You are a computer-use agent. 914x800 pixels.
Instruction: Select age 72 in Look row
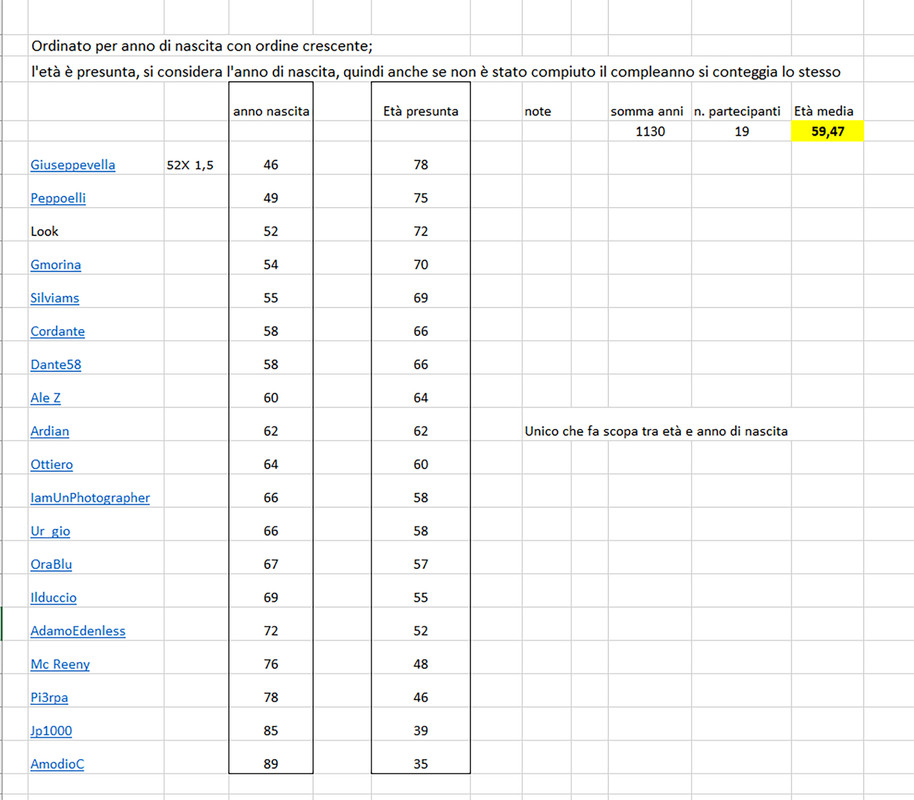coord(421,231)
